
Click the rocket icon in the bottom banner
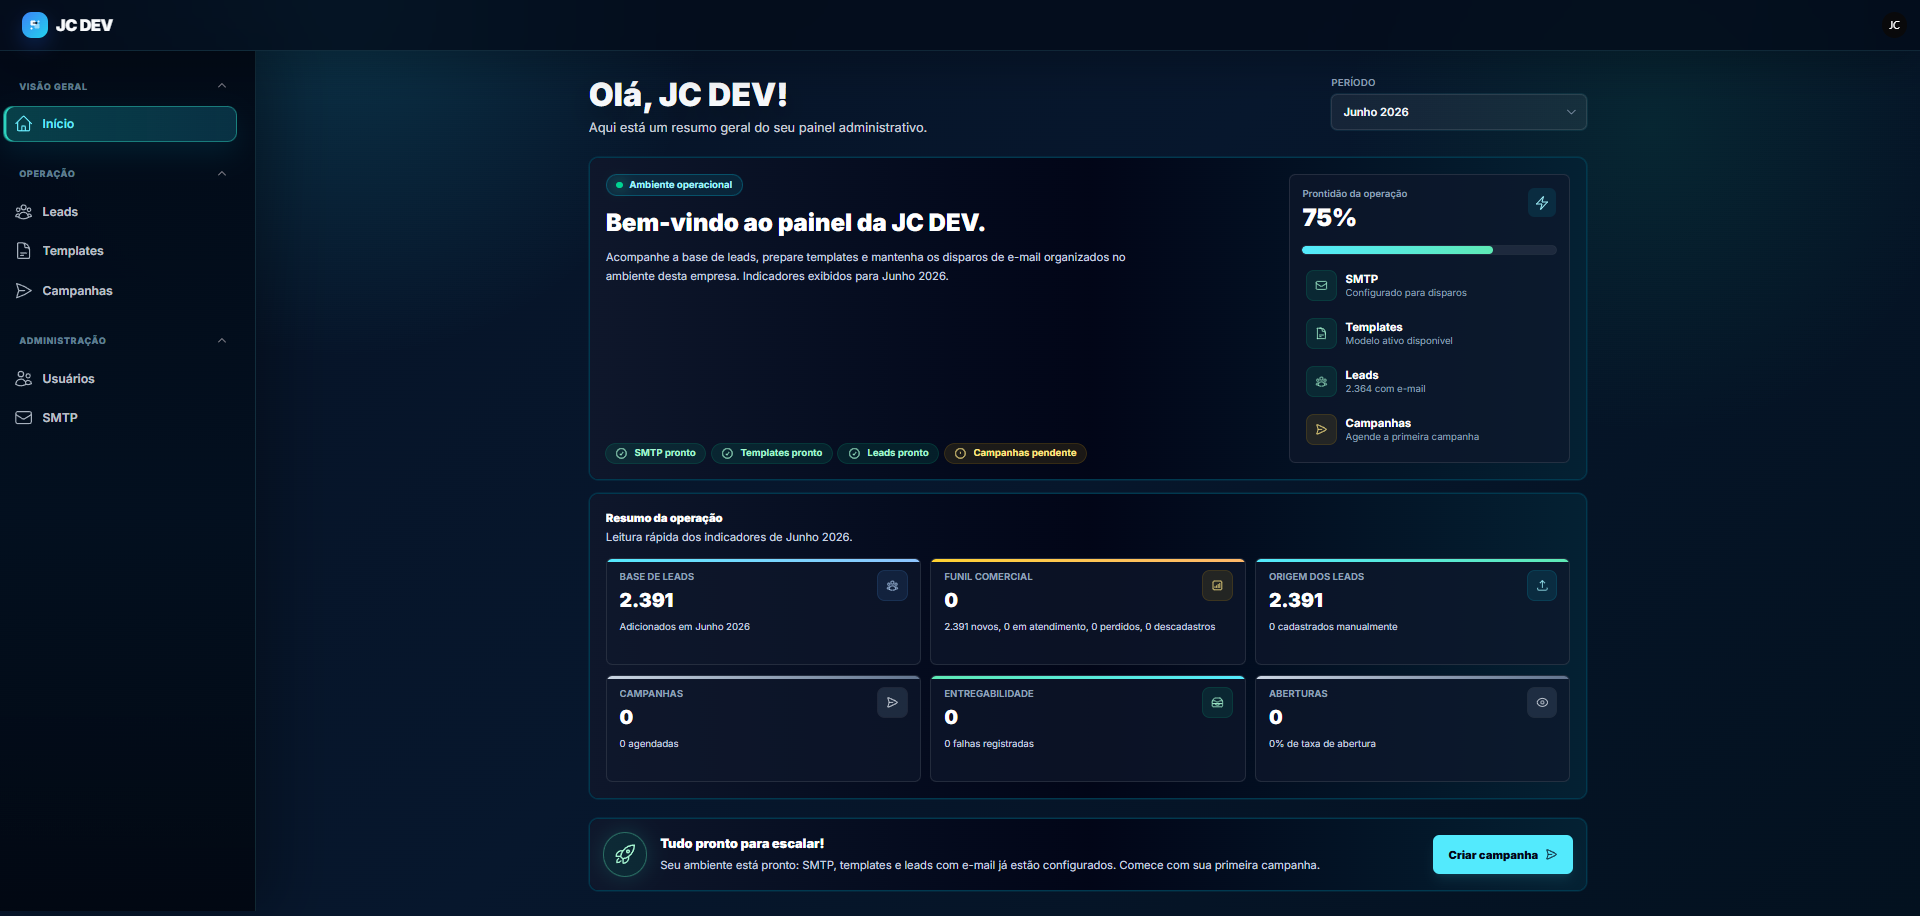(625, 855)
